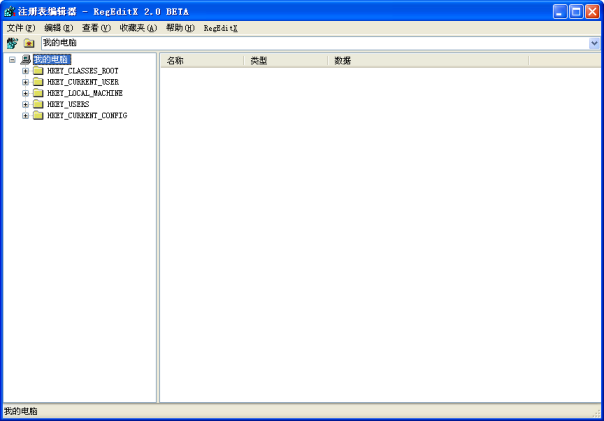Click the My Computer icon in the tree
The image size is (604, 421).
25,60
